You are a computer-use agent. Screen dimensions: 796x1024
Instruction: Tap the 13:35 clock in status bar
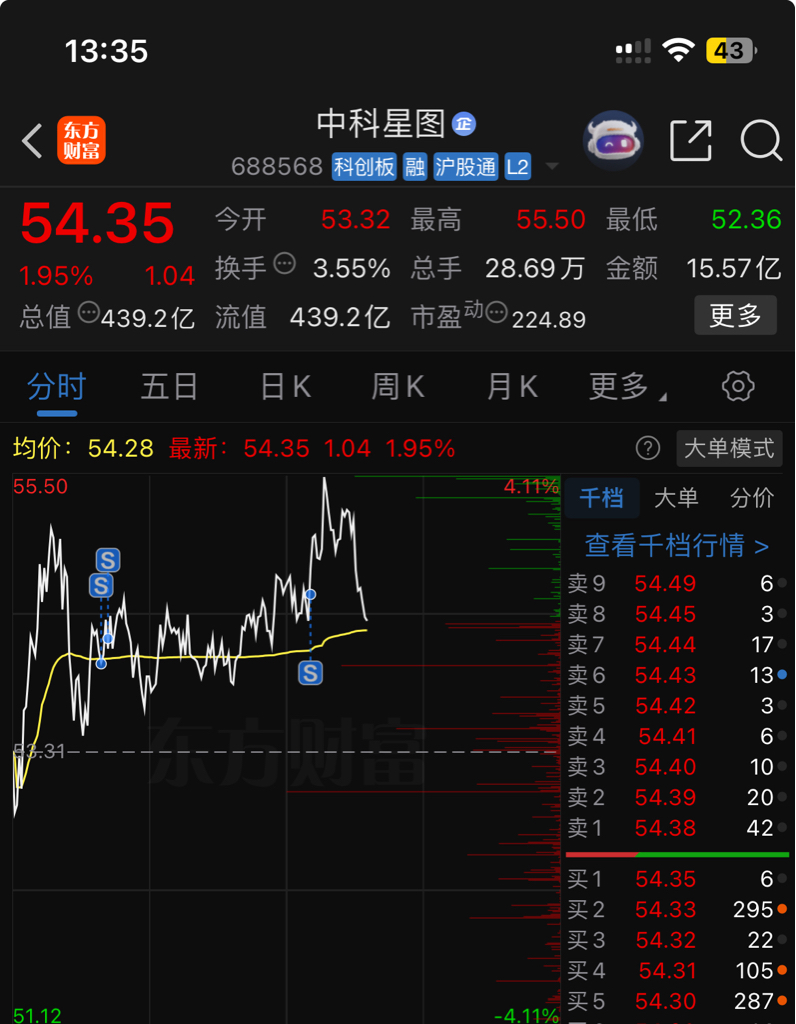coord(106,51)
